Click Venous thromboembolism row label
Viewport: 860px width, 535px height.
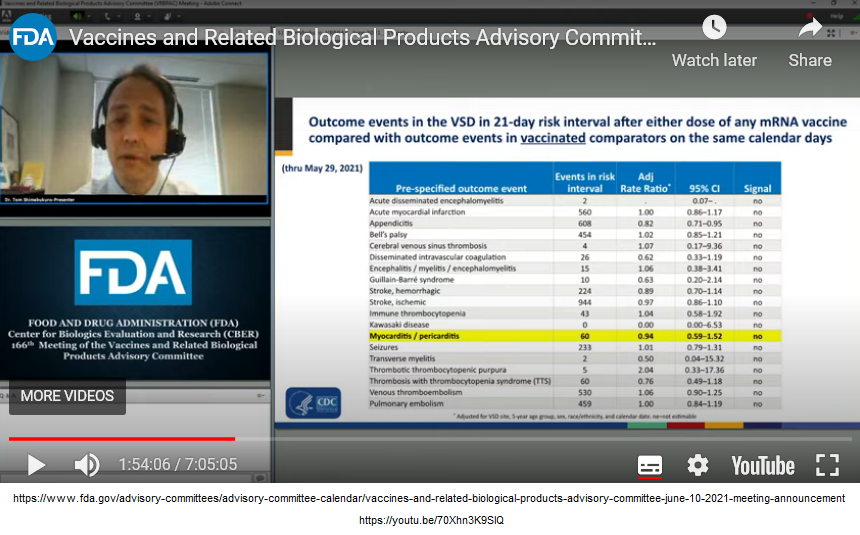pyautogui.click(x=415, y=392)
